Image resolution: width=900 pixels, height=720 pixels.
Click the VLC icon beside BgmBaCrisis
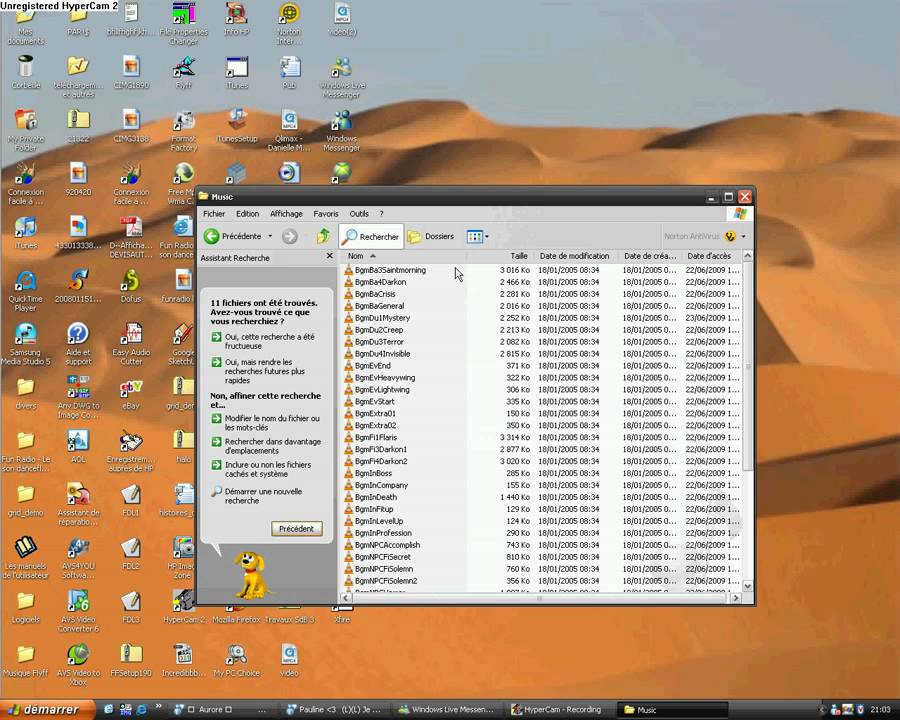(348, 293)
